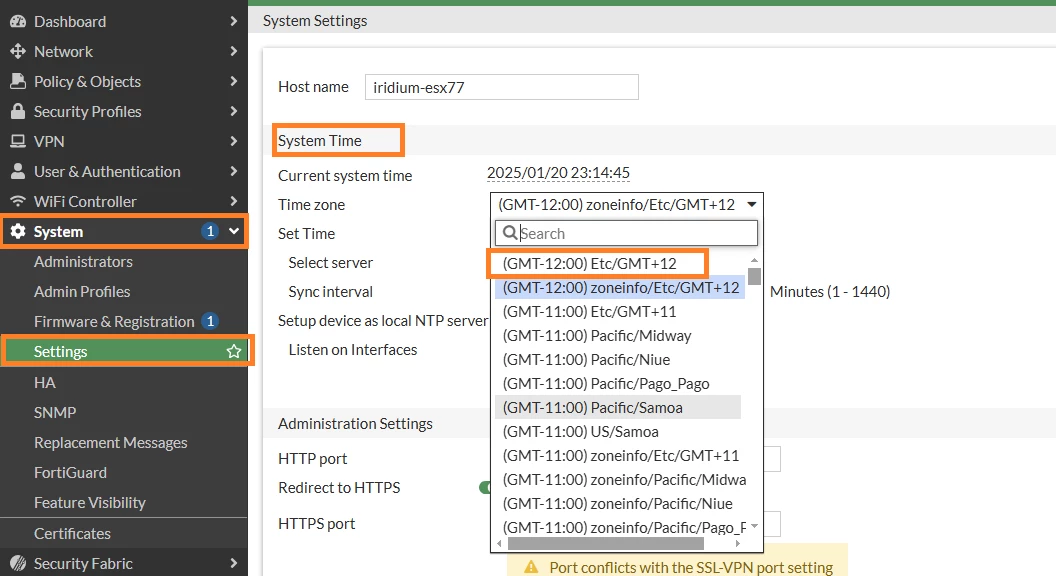Expand the WiFi Controller chevron
This screenshot has width=1056, height=576.
[233, 201]
